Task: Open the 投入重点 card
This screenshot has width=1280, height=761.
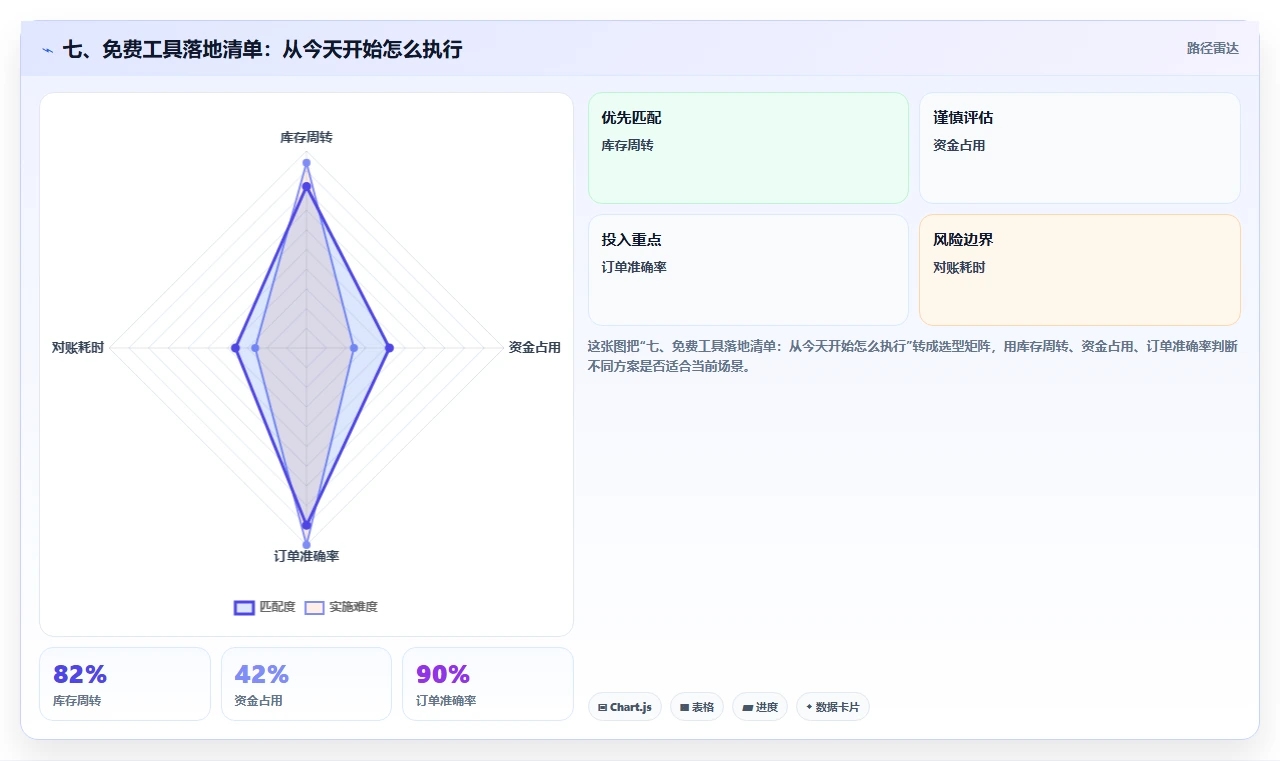Action: tap(748, 270)
